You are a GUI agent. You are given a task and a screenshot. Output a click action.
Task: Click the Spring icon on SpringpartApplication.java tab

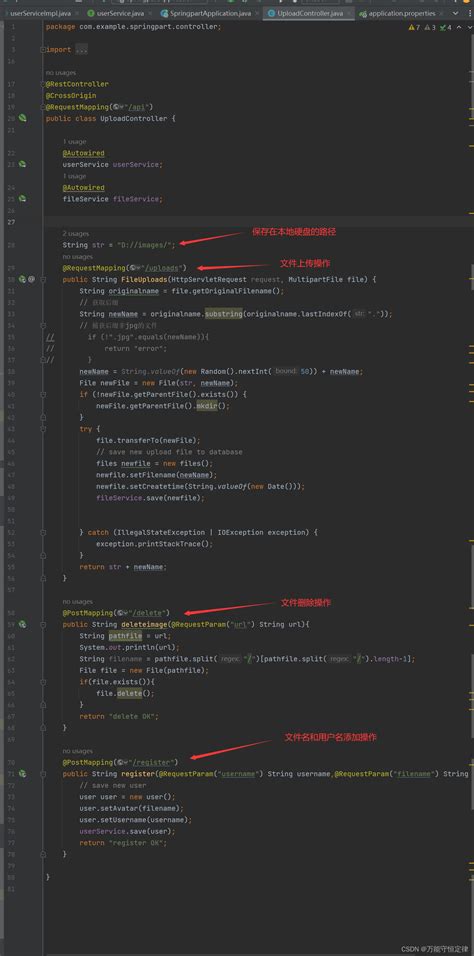[165, 13]
